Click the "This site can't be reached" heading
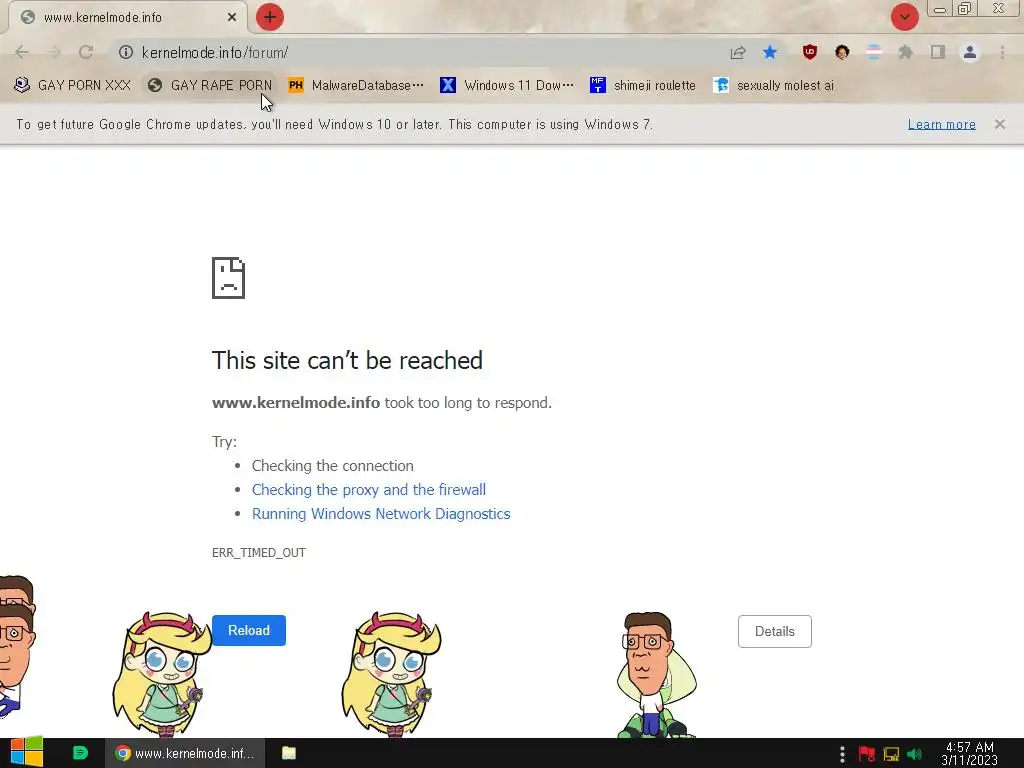The image size is (1024, 768). [x=347, y=360]
